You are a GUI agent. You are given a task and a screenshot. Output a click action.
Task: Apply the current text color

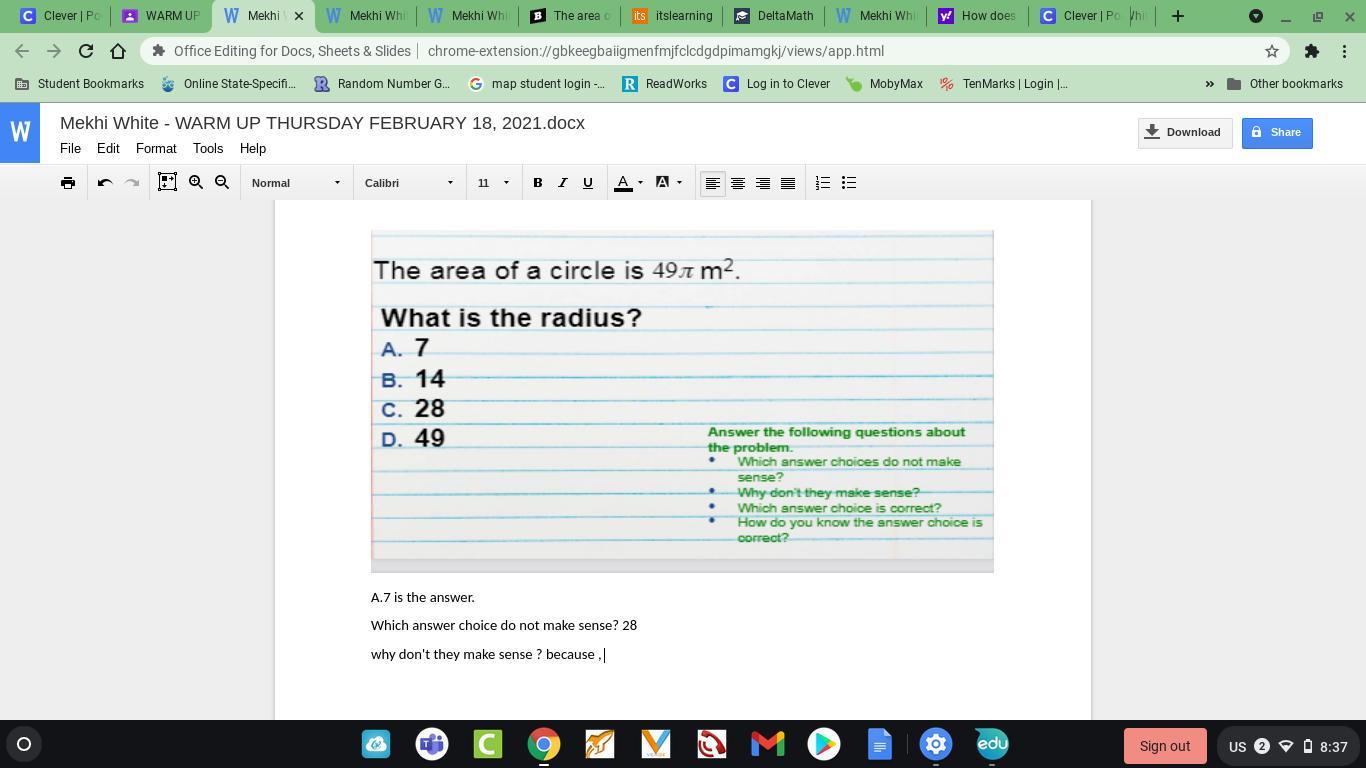(x=623, y=183)
